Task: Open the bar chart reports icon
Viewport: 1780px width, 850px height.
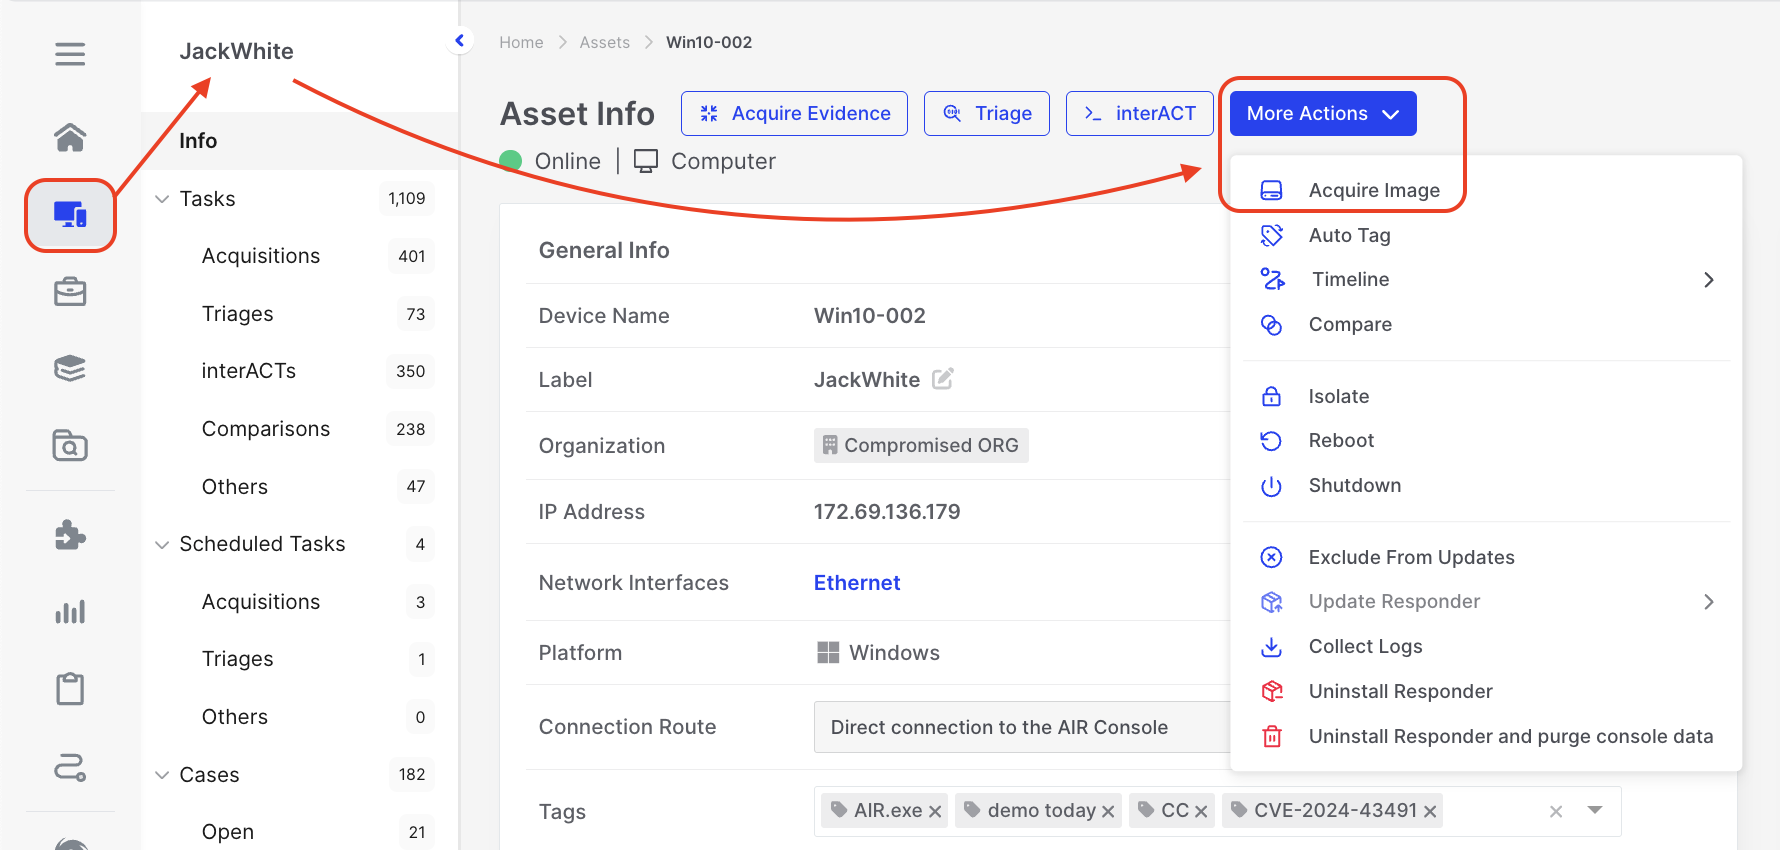Action: (70, 612)
